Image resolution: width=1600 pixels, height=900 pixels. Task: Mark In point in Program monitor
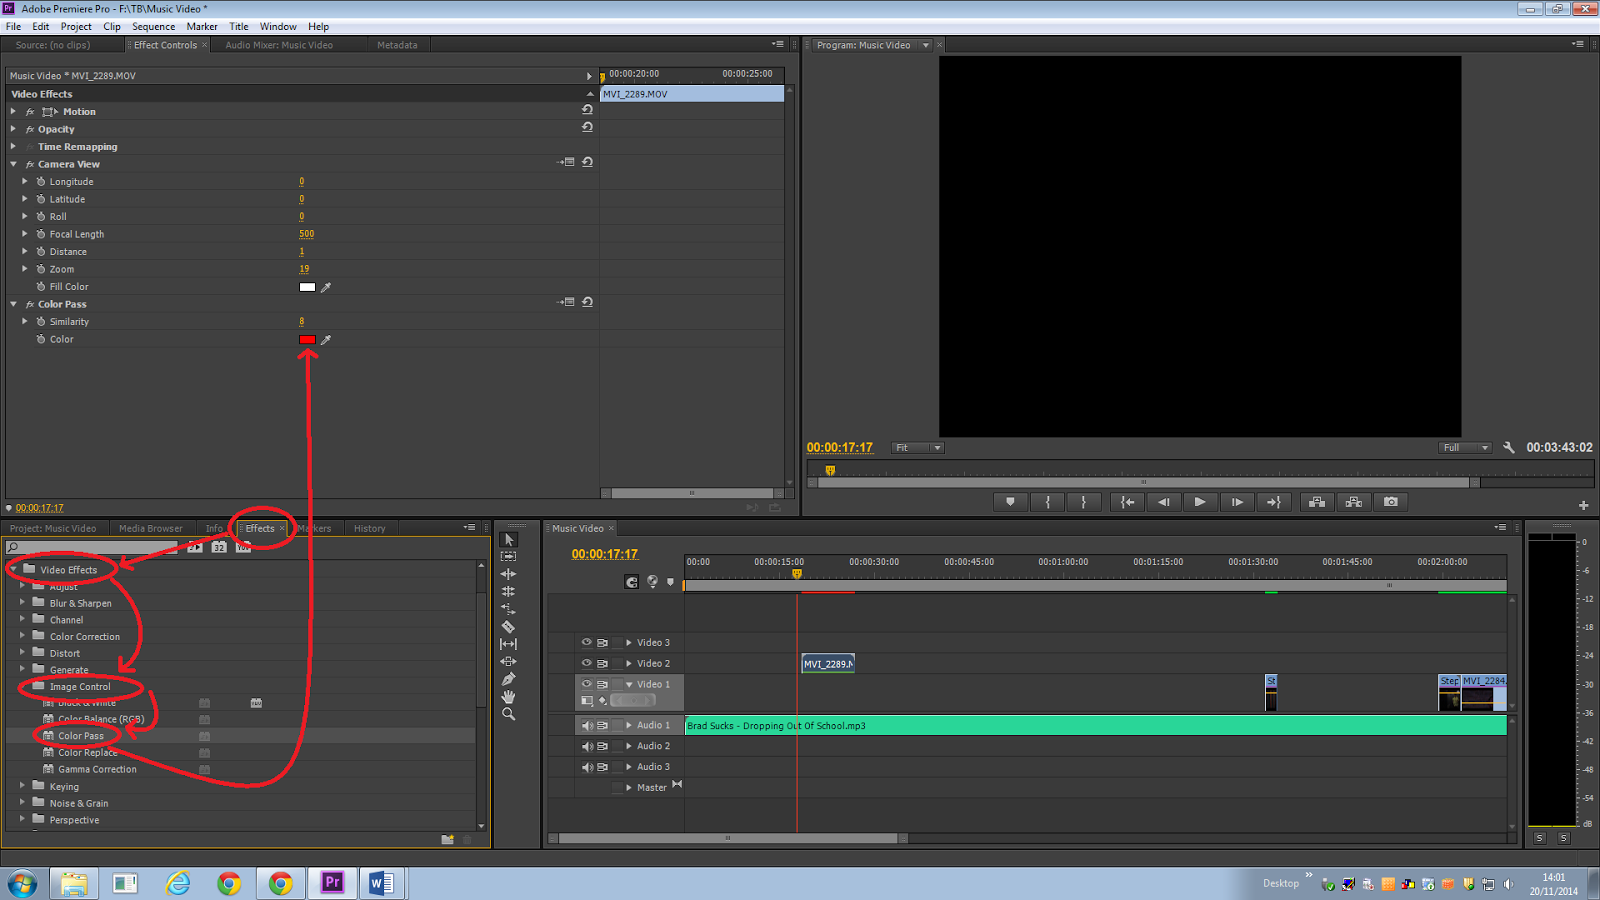click(x=1047, y=502)
